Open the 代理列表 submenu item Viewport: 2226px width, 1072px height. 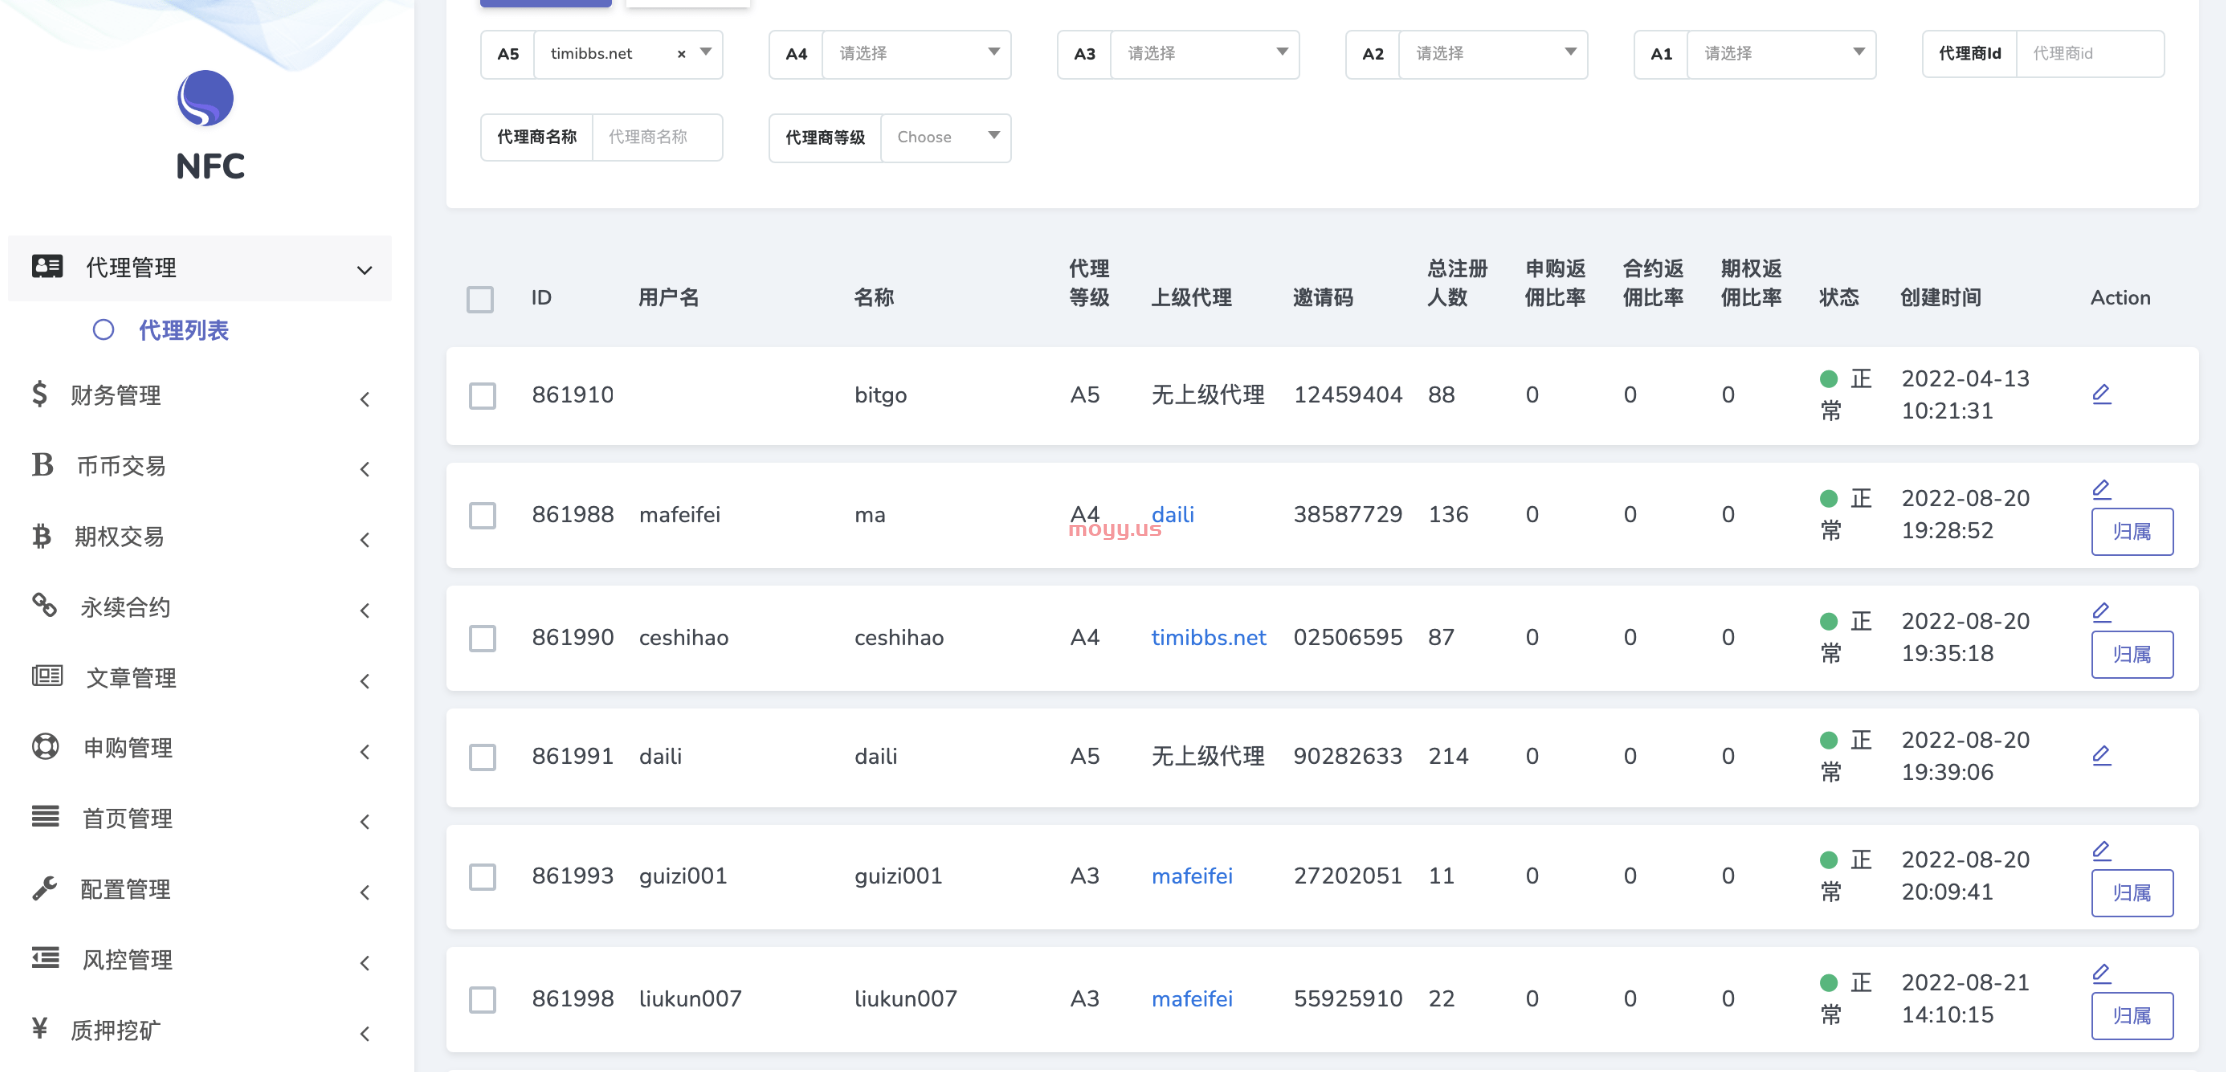[x=184, y=330]
